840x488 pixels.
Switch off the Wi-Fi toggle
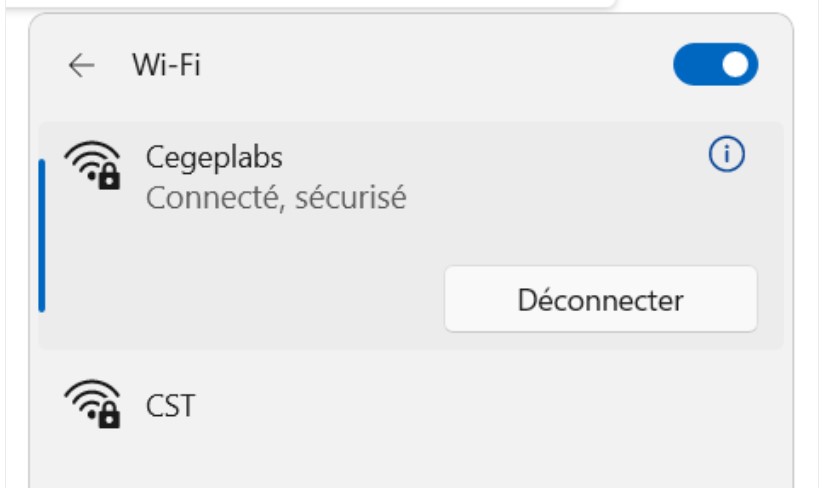[x=715, y=66]
